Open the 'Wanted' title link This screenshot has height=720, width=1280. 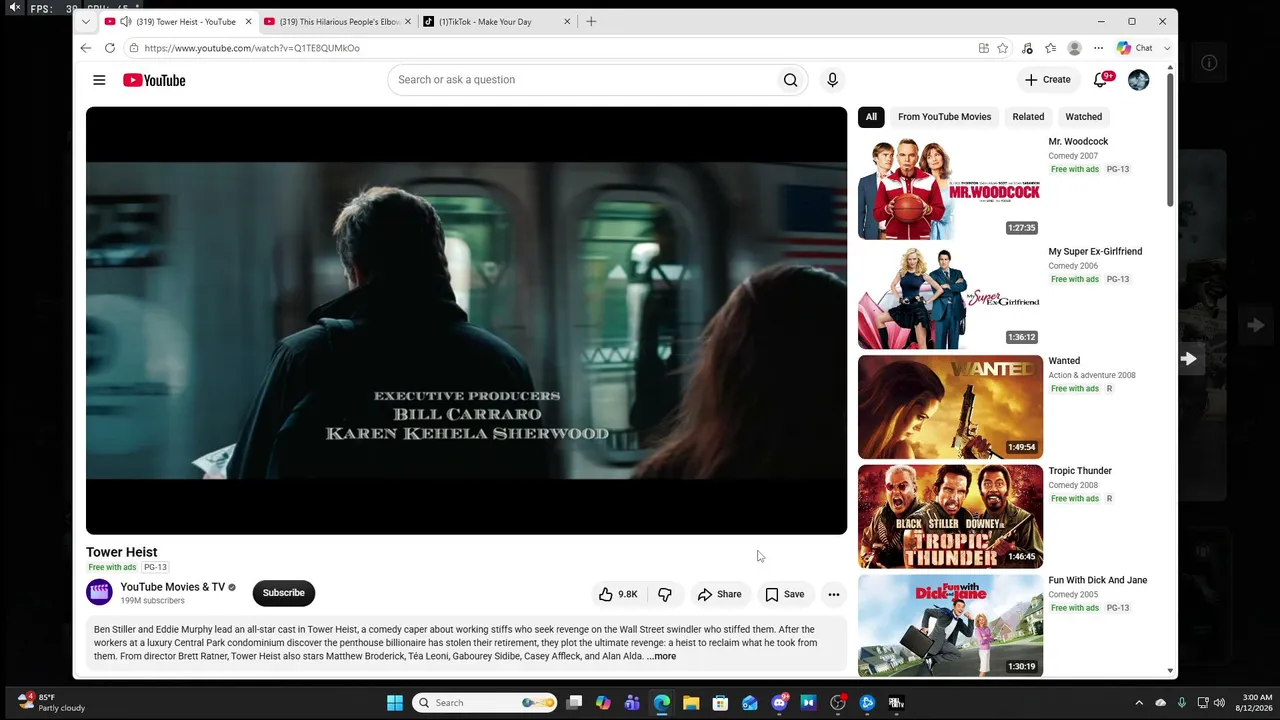[x=1064, y=361]
